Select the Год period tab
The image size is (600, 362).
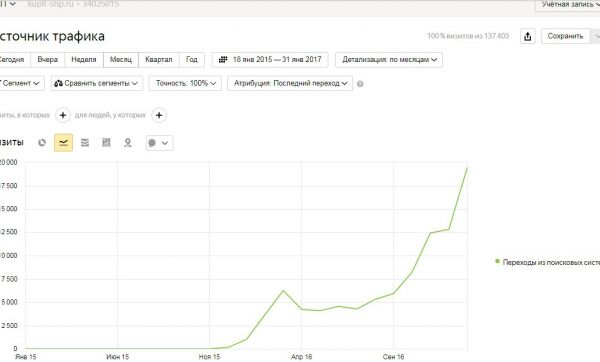[x=192, y=60]
